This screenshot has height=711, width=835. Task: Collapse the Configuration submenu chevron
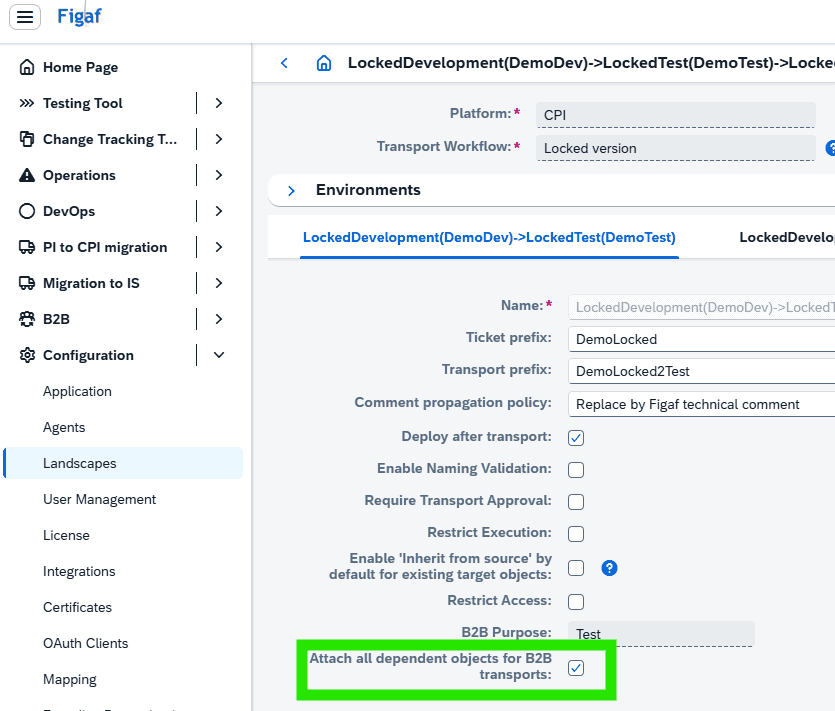[x=218, y=355]
